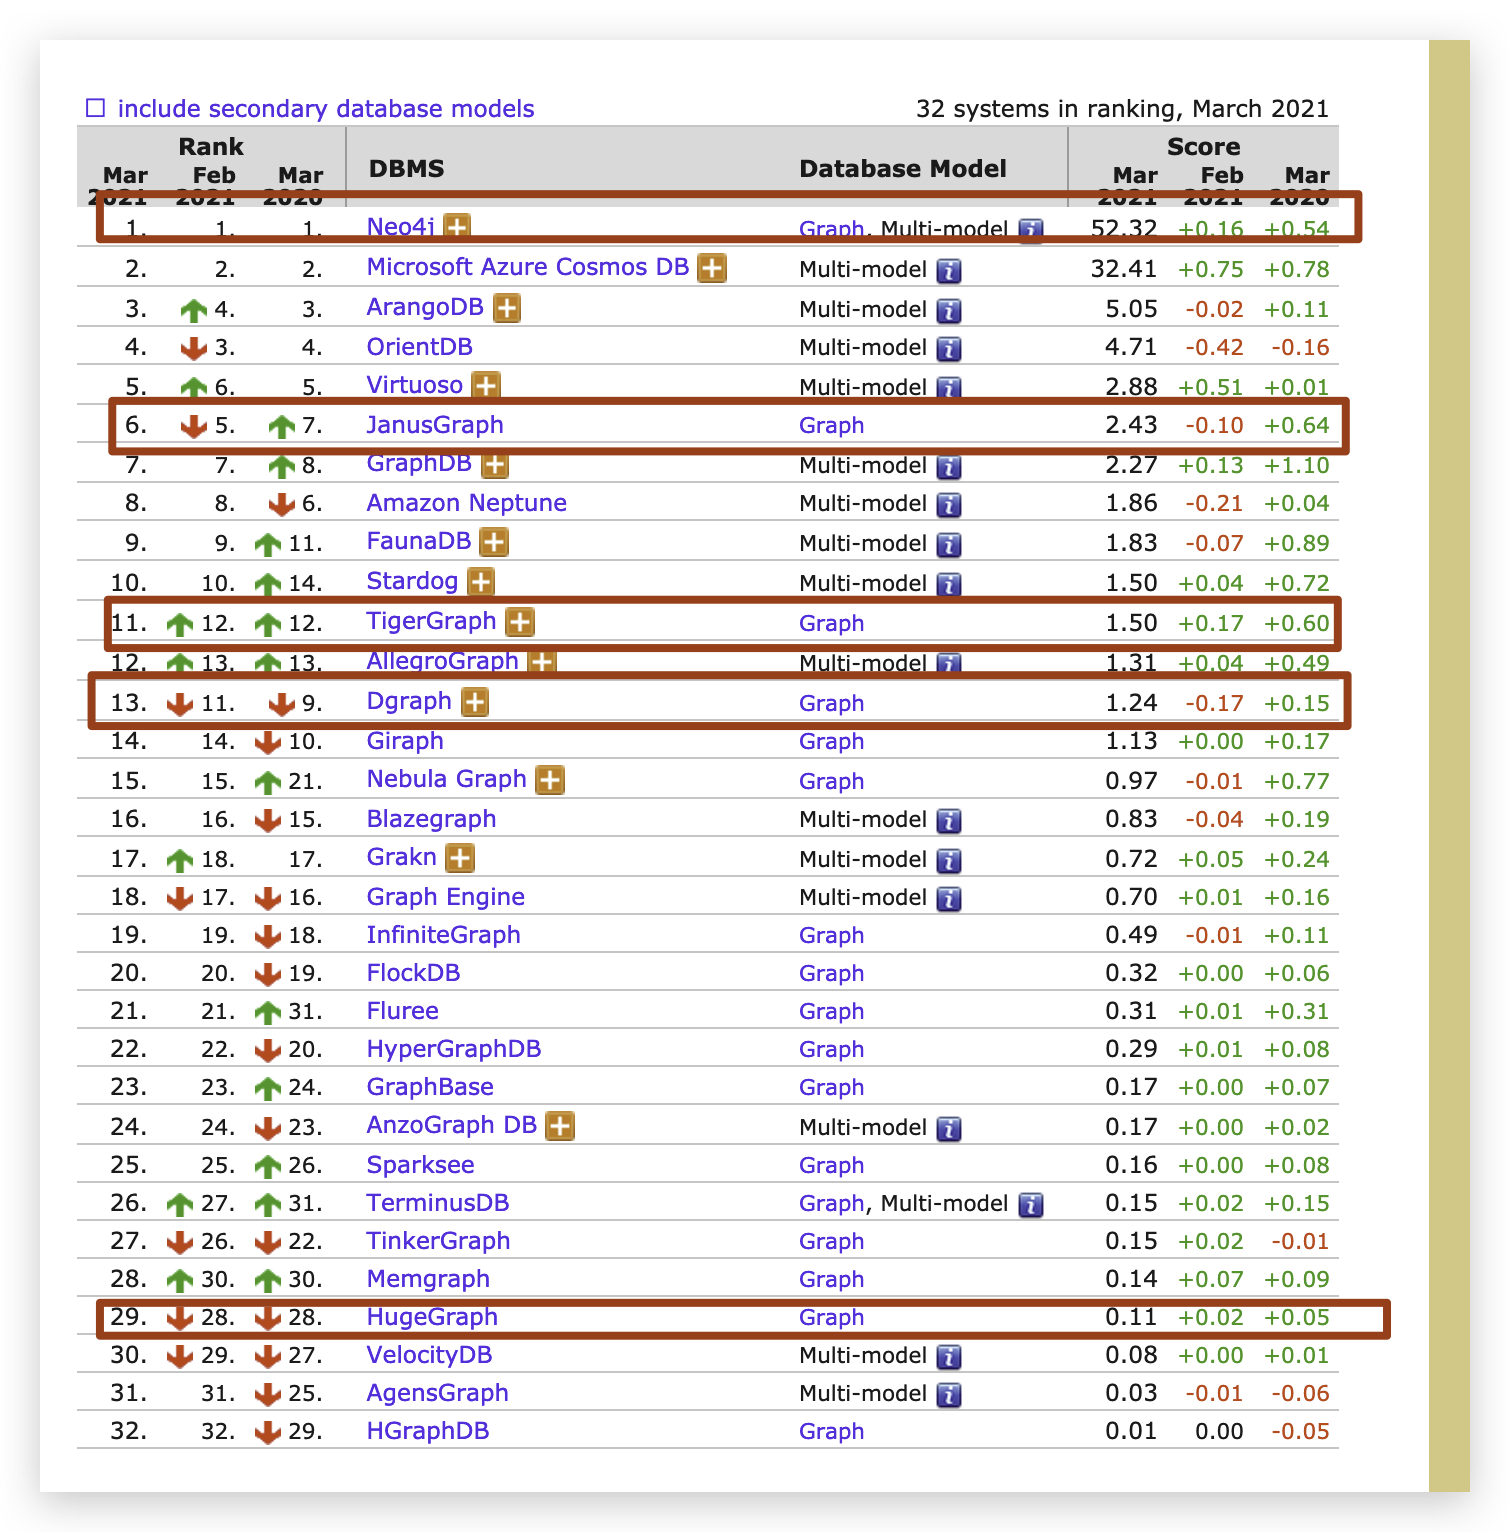Viewport: 1510px width, 1532px height.
Task: Open the Virtuoso link
Action: (415, 385)
